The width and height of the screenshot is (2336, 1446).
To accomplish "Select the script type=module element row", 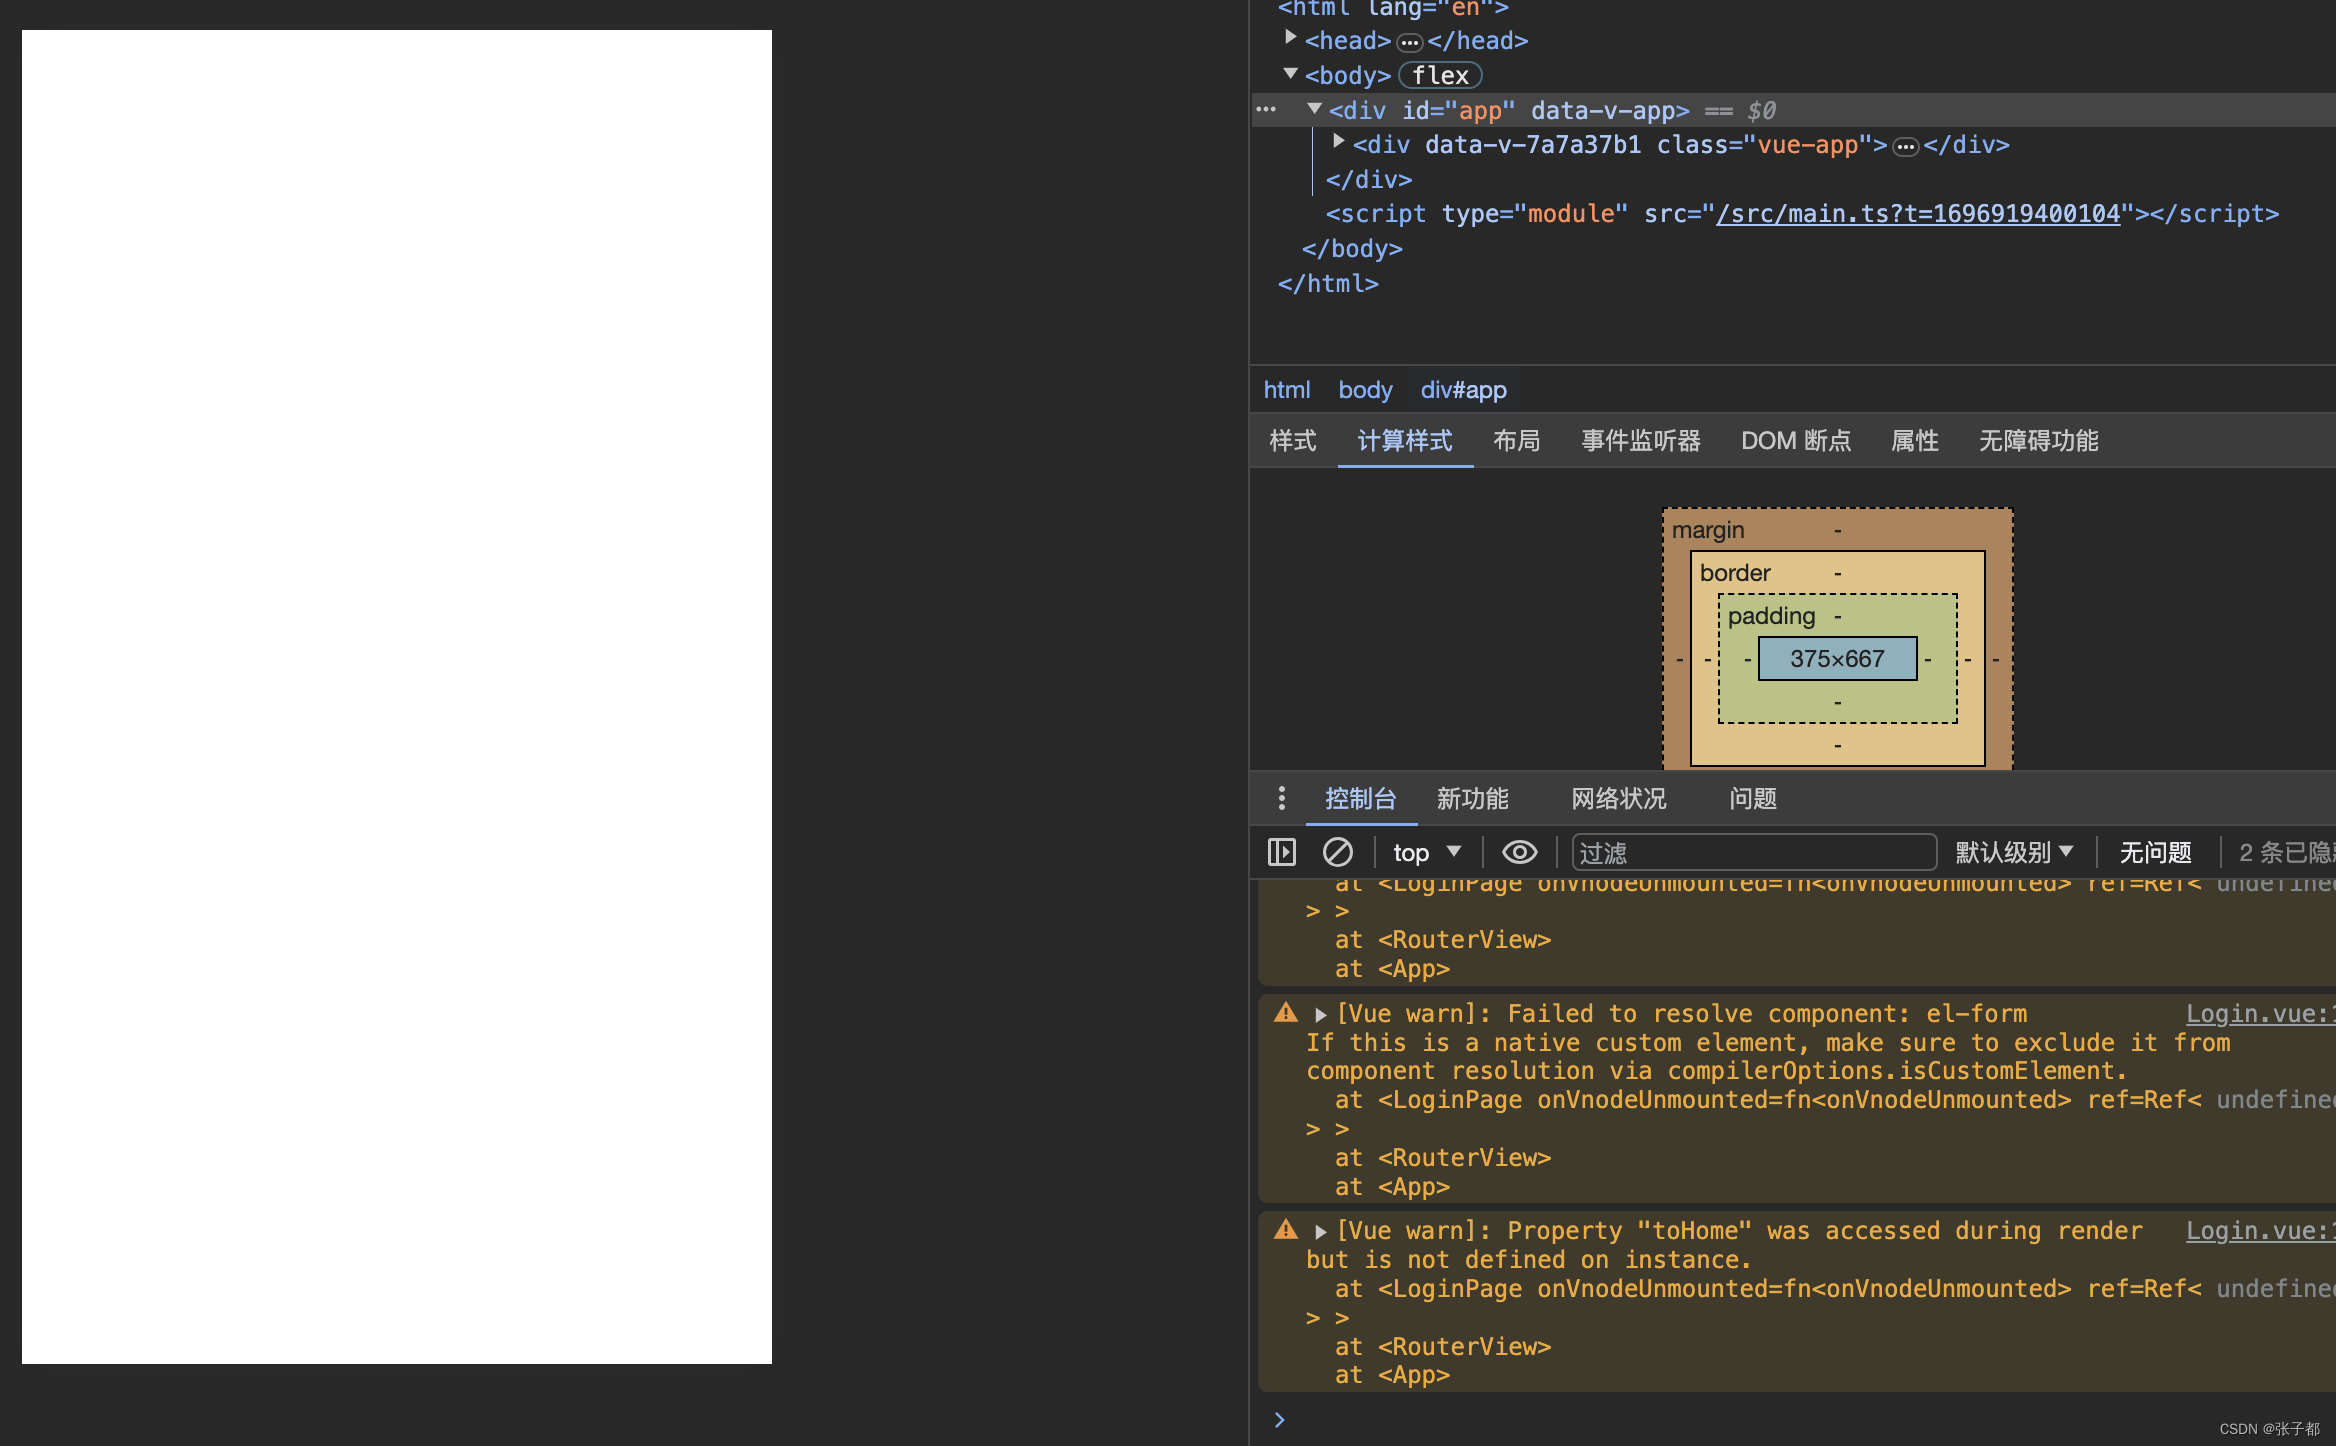I will click(1802, 214).
